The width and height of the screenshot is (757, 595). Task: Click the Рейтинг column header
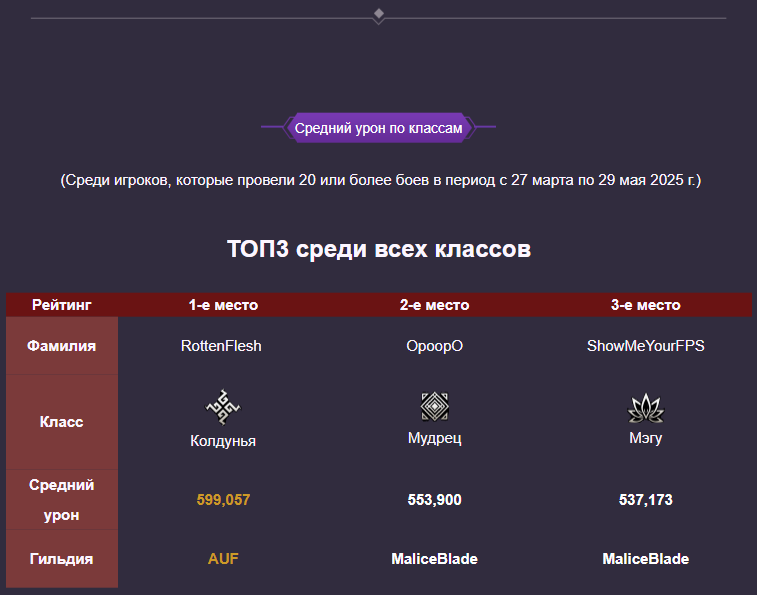click(62, 305)
